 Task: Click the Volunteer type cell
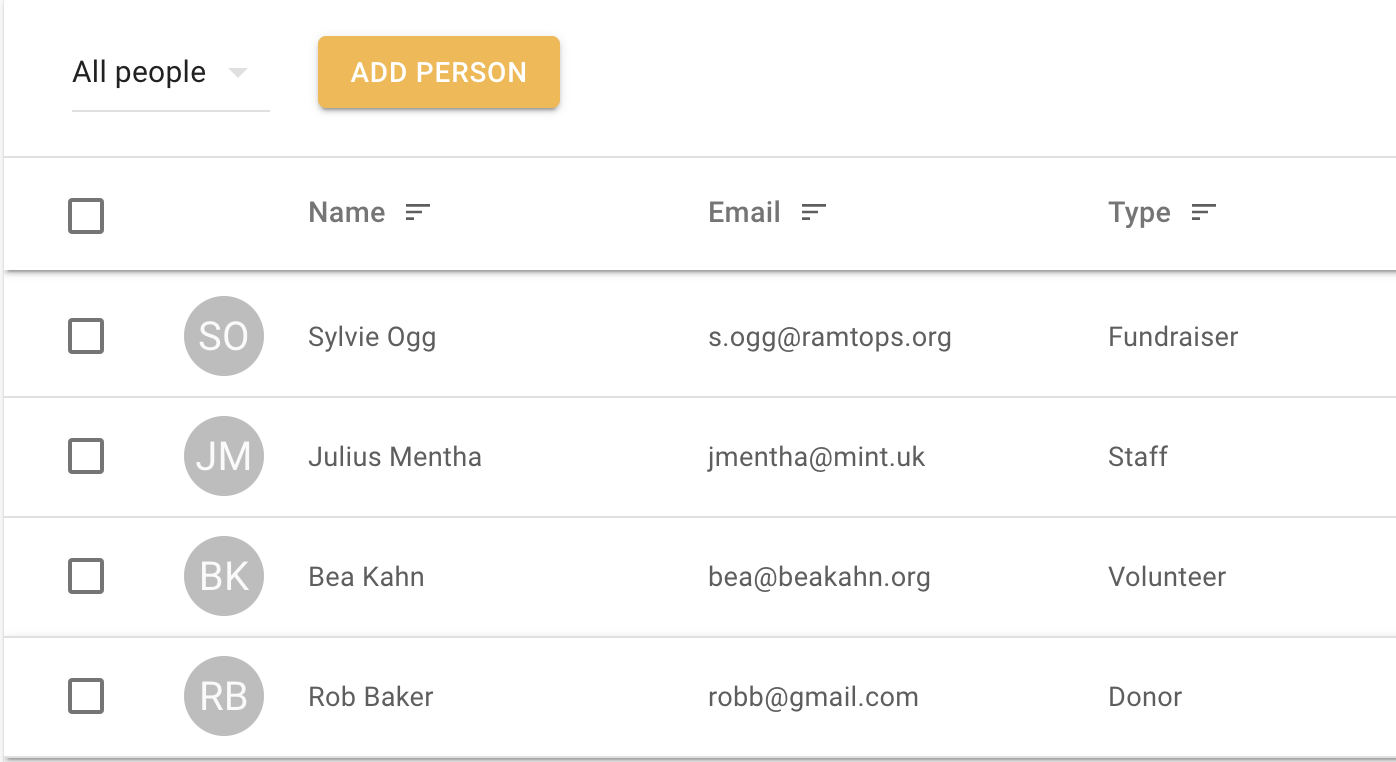click(1167, 577)
